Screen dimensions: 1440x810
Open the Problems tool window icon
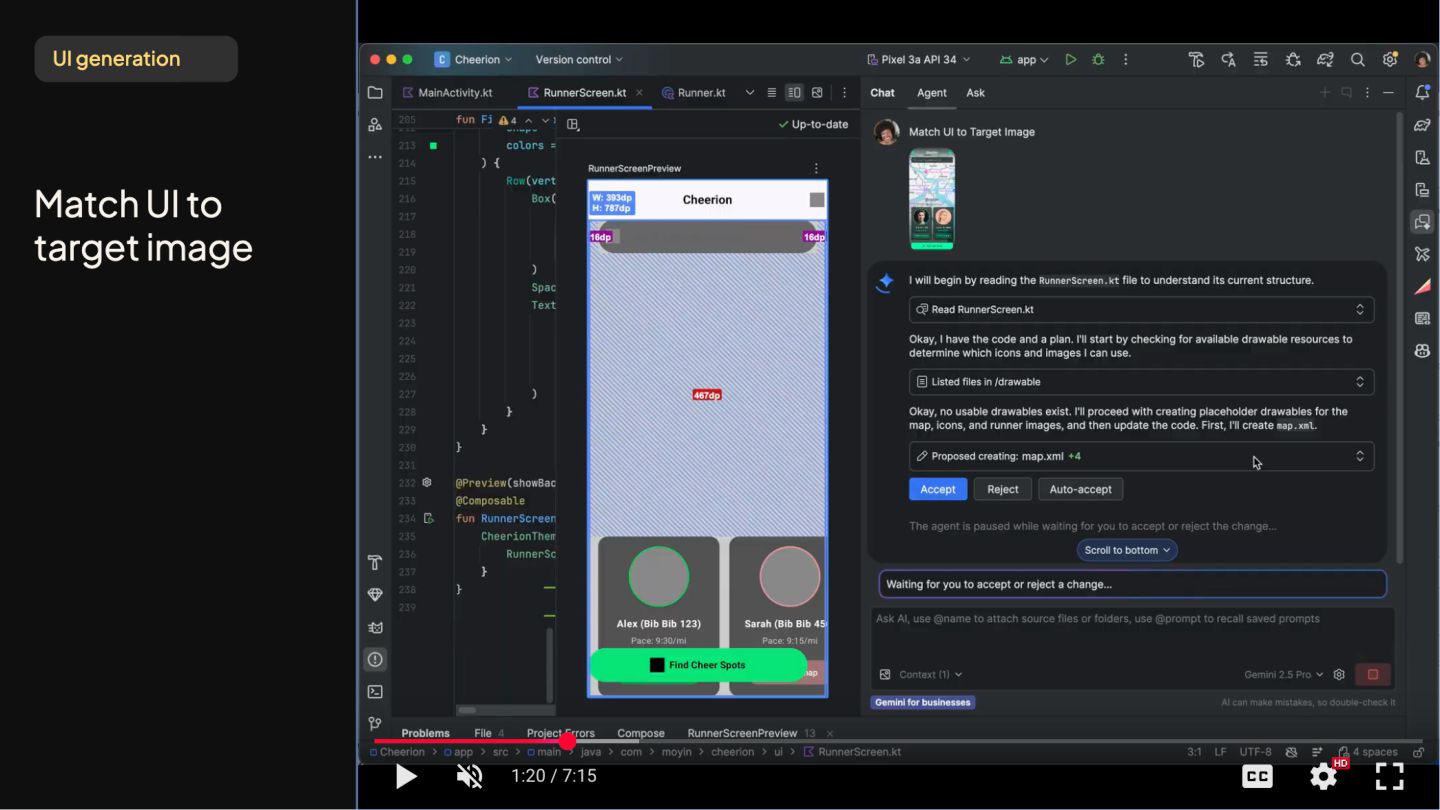[x=375, y=660]
